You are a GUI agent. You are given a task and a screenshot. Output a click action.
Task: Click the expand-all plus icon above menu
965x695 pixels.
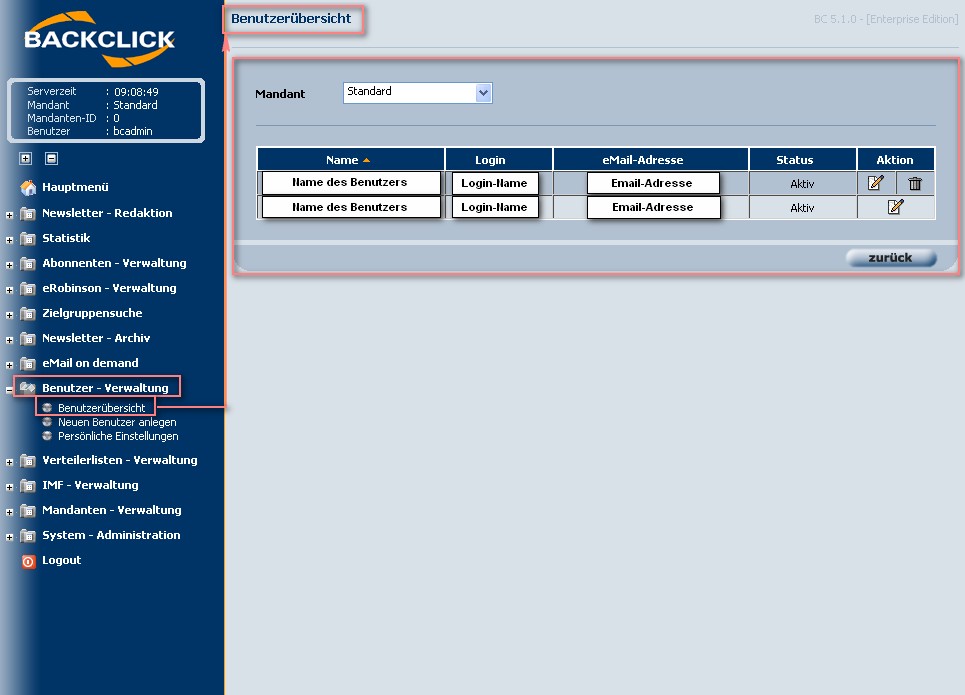(26, 158)
